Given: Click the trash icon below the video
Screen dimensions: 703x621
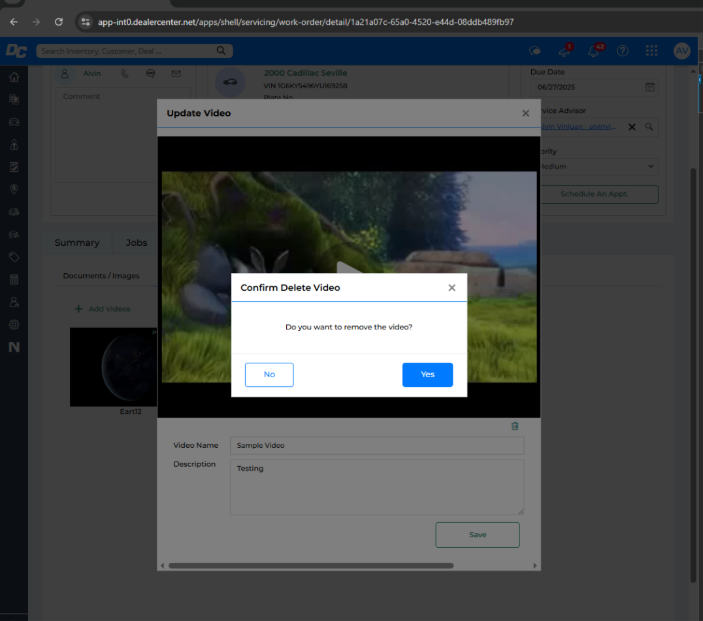Looking at the screenshot, I should coord(515,426).
